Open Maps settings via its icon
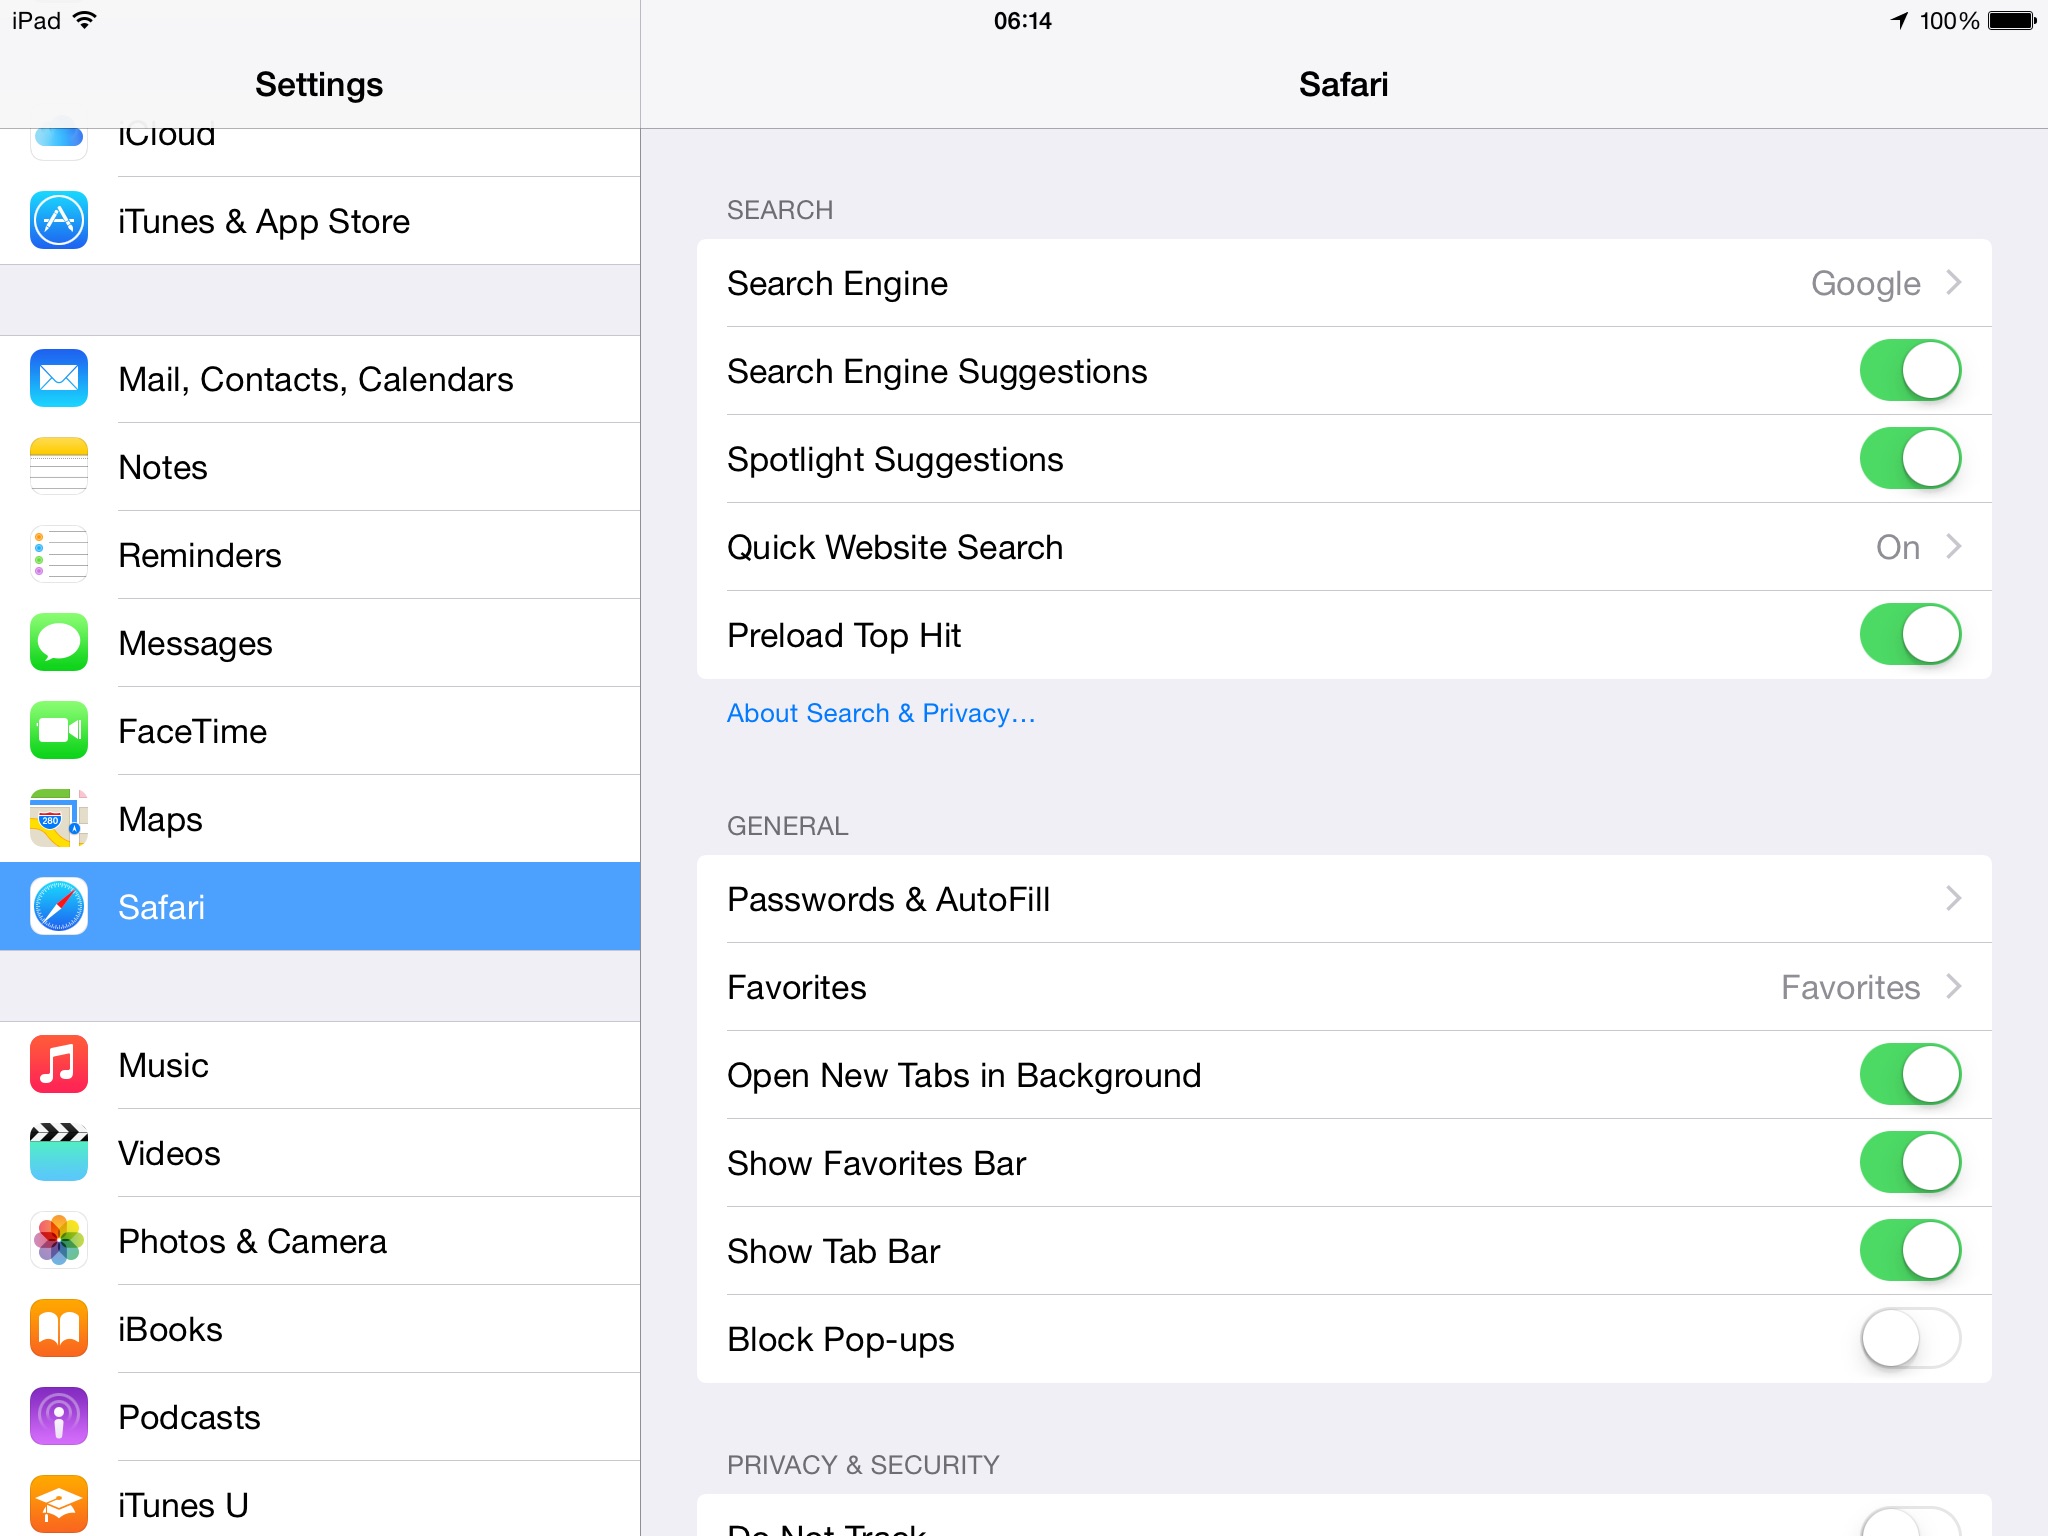2048x1536 pixels. click(59, 818)
